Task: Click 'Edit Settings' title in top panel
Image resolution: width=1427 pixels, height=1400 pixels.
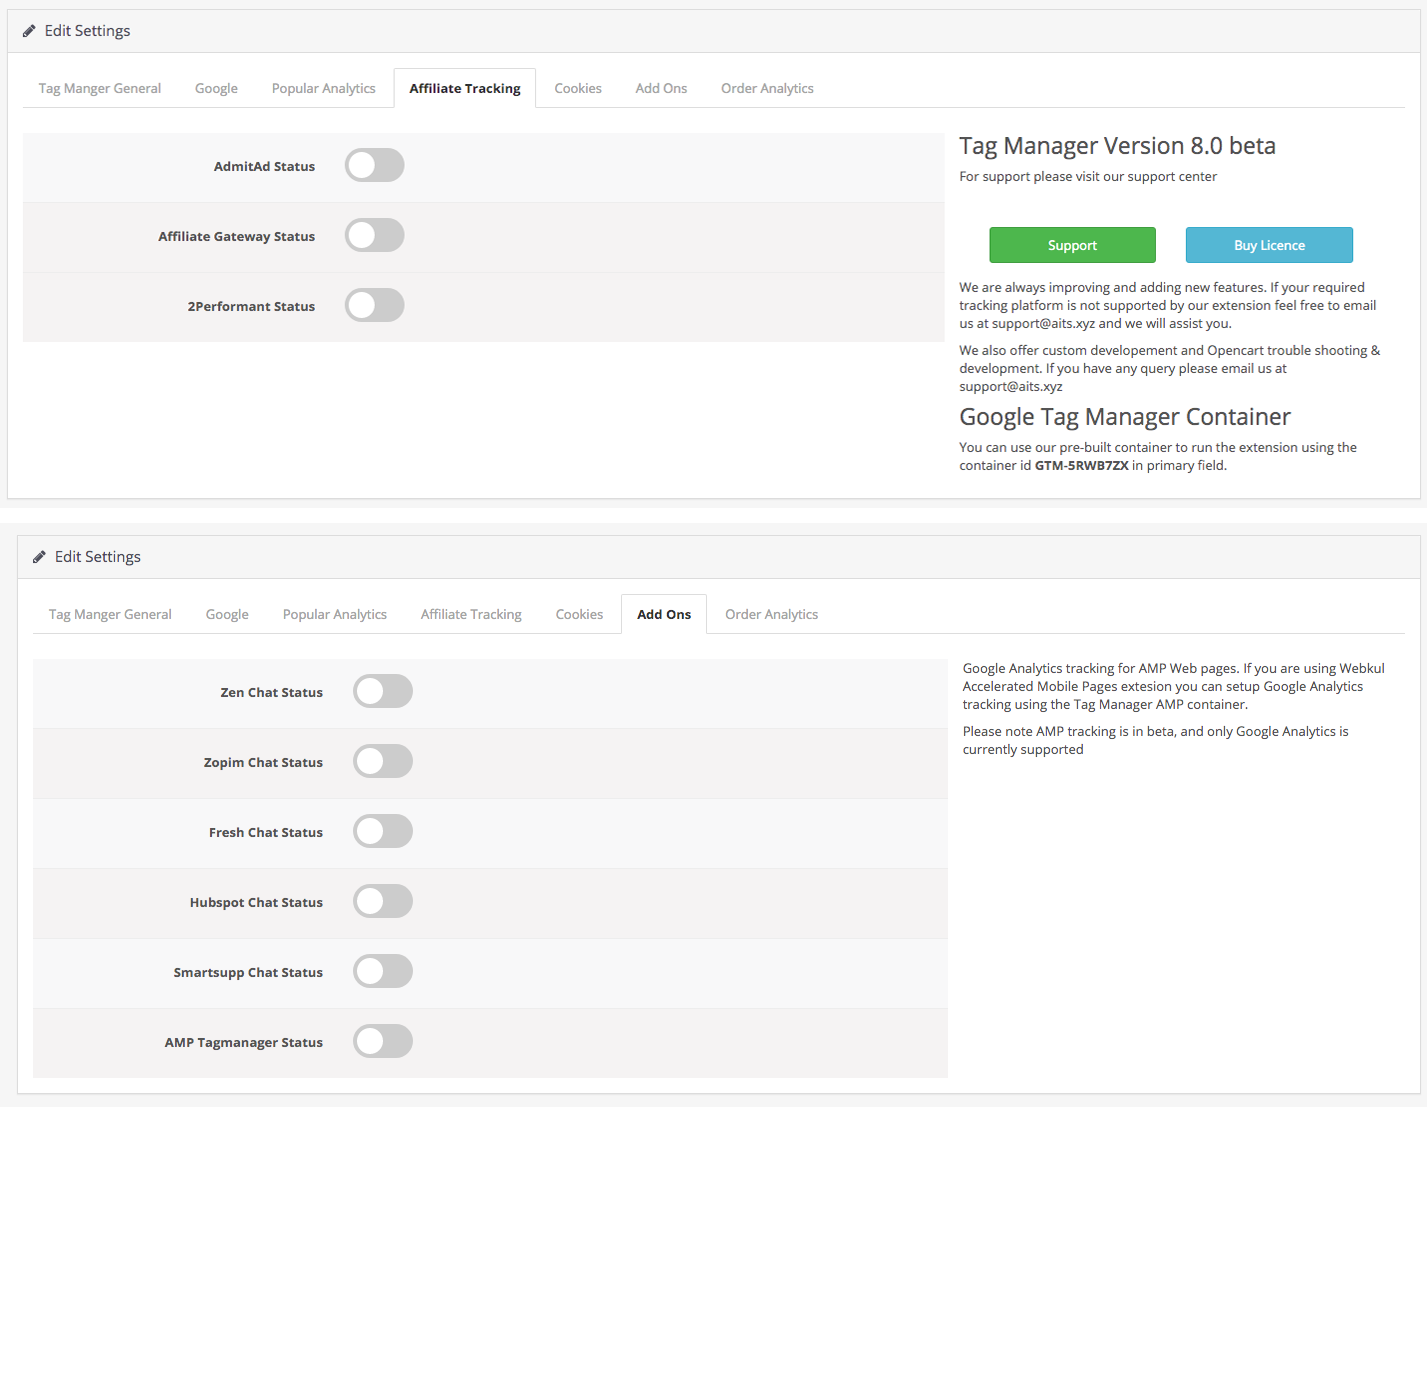Action: tap(88, 31)
